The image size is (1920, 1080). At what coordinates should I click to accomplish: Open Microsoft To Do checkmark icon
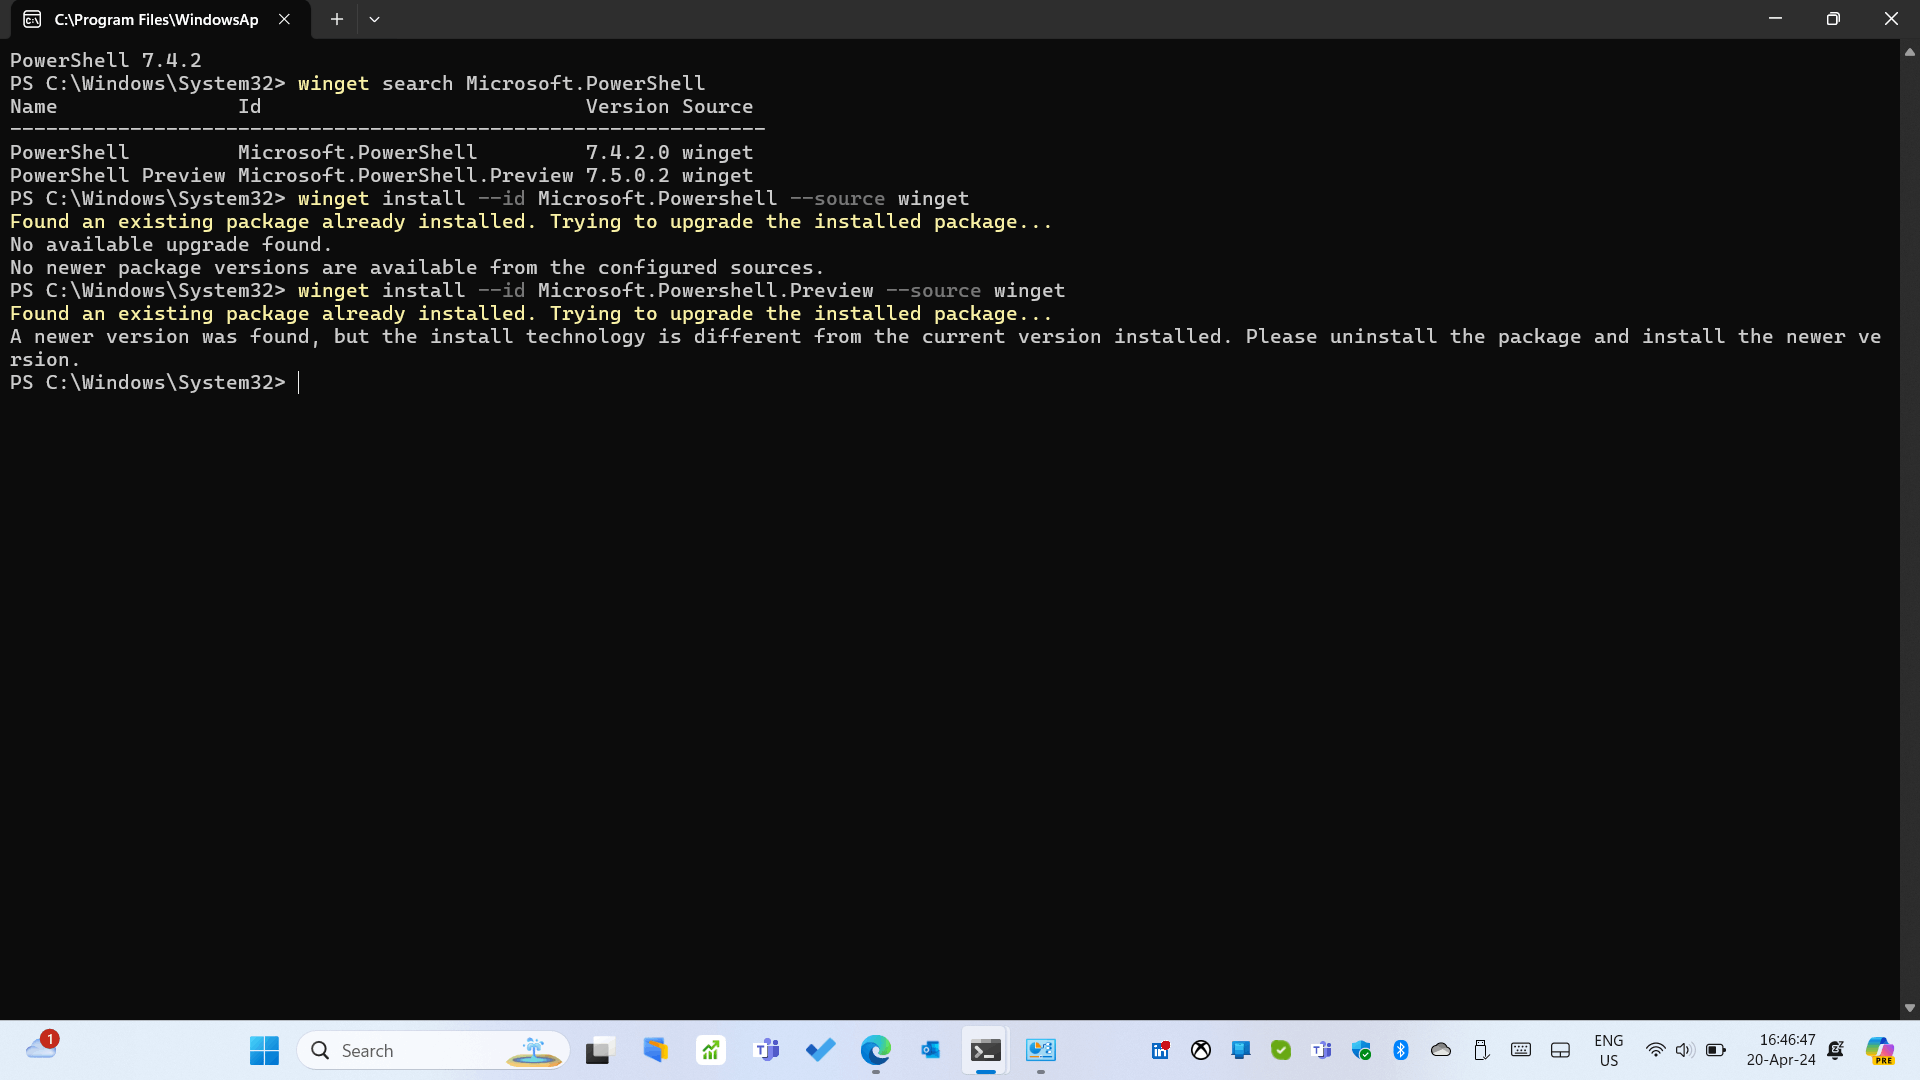(820, 1050)
